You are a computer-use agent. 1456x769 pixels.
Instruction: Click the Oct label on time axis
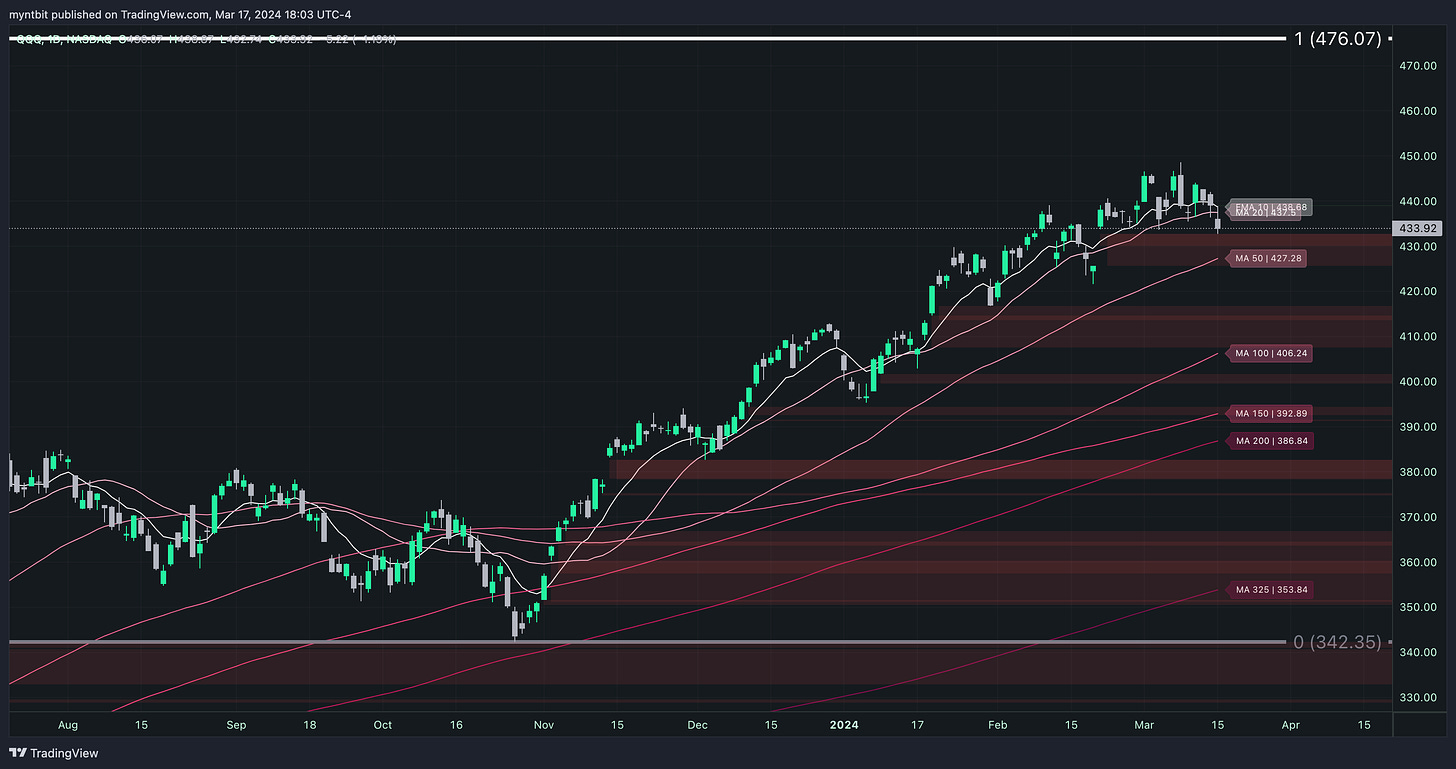(x=382, y=723)
